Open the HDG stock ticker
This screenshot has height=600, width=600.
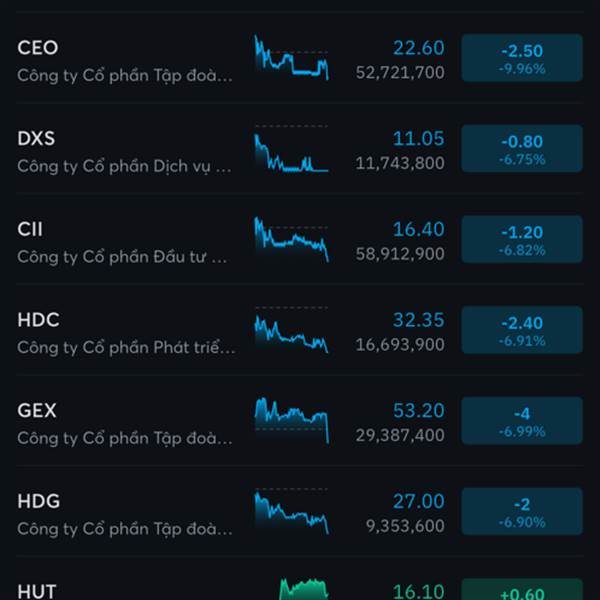[39, 501]
